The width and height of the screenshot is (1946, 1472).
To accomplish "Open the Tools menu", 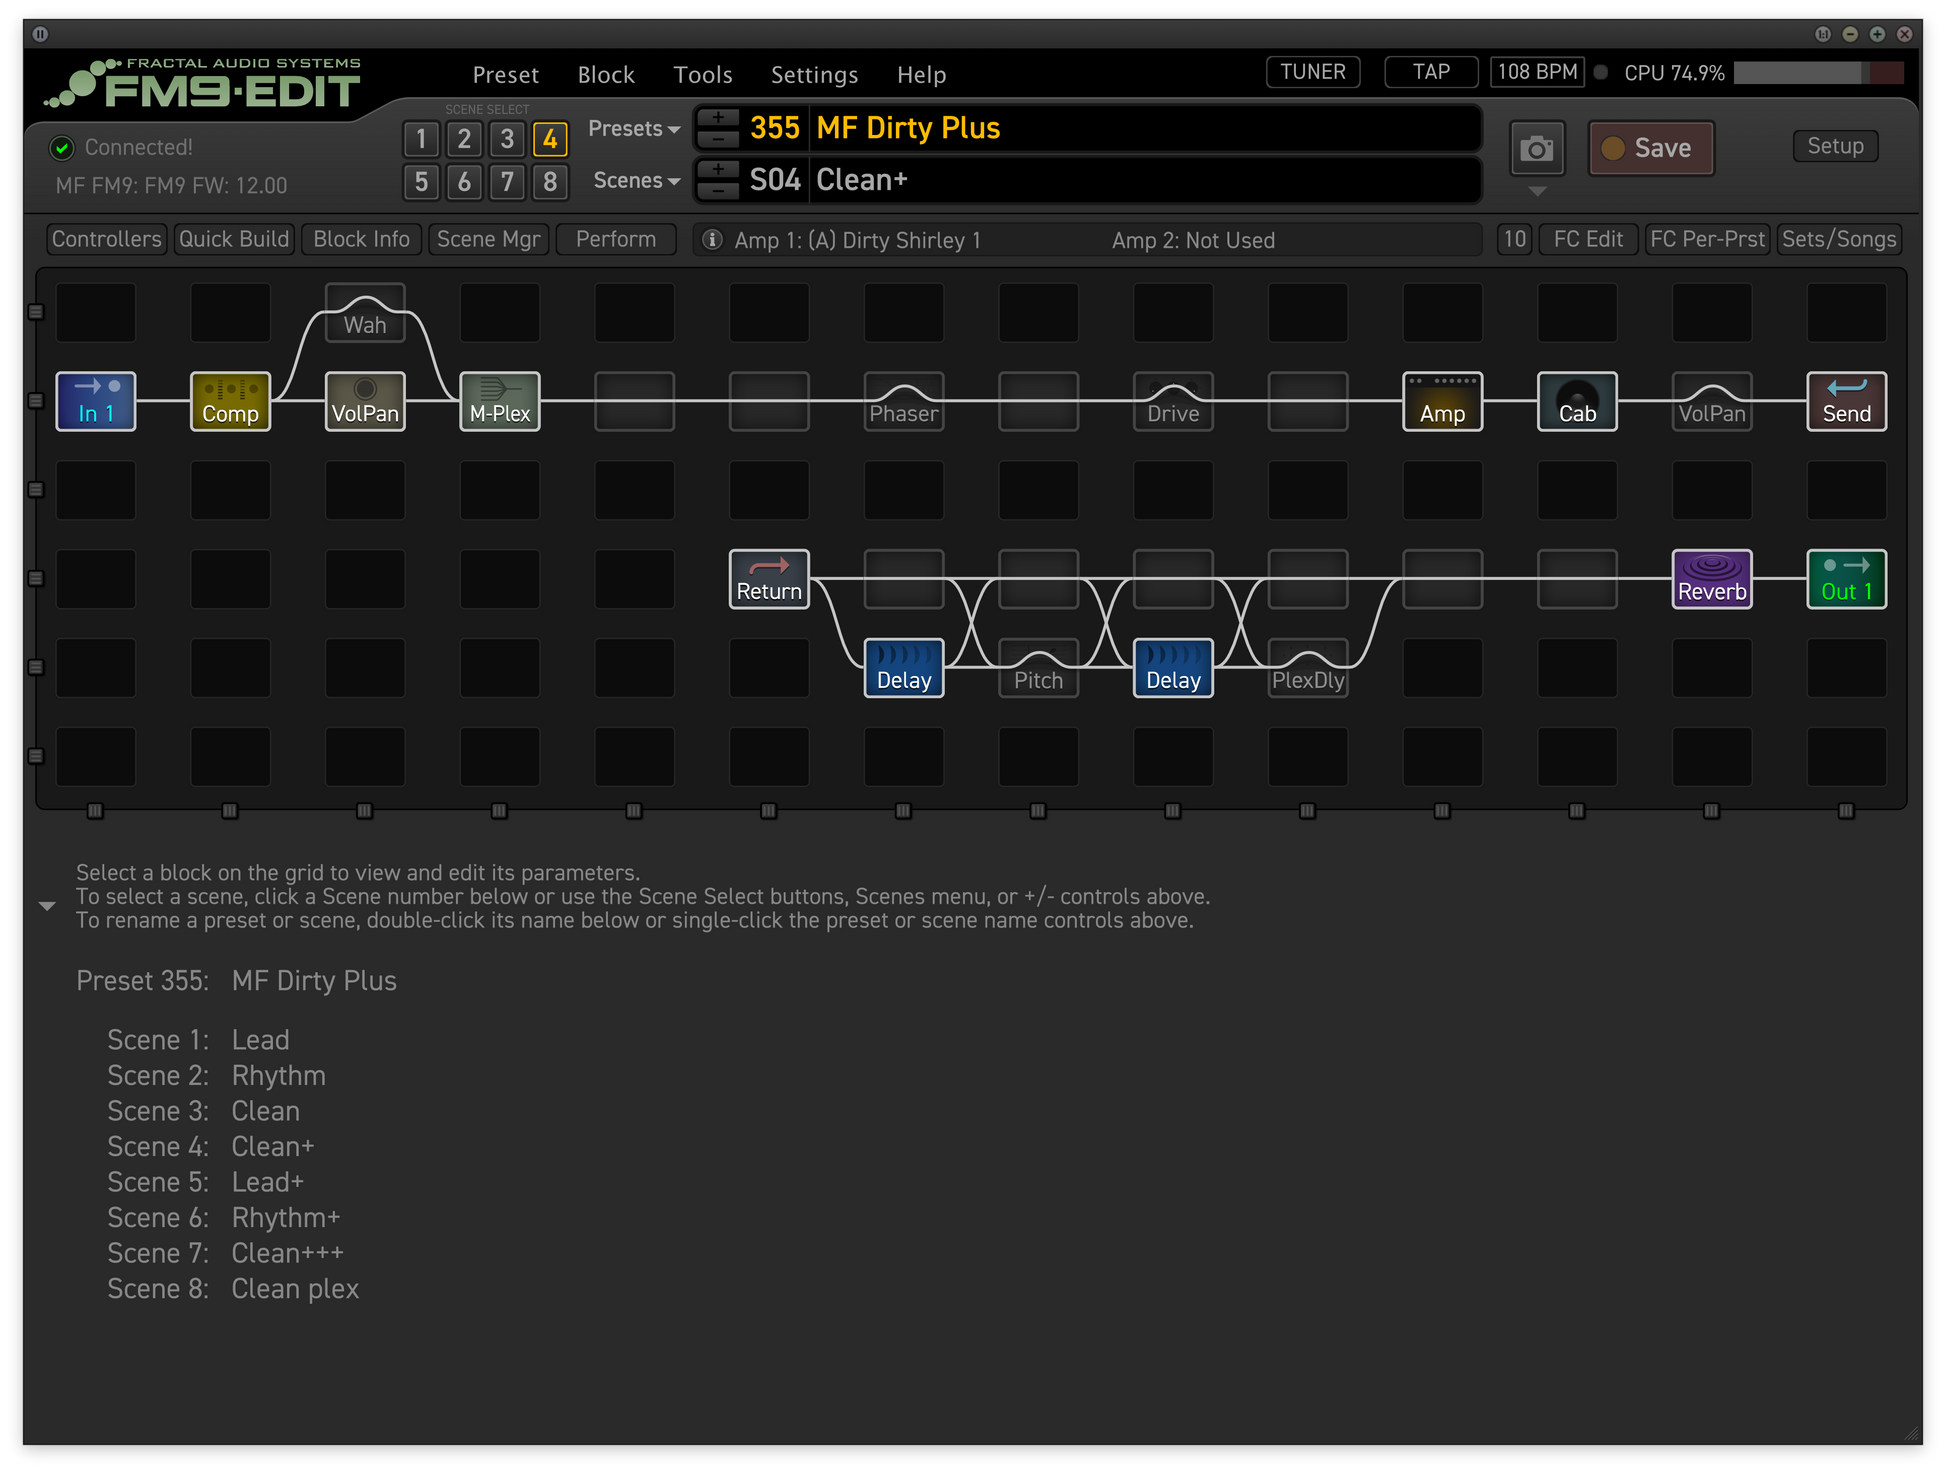I will pos(703,75).
